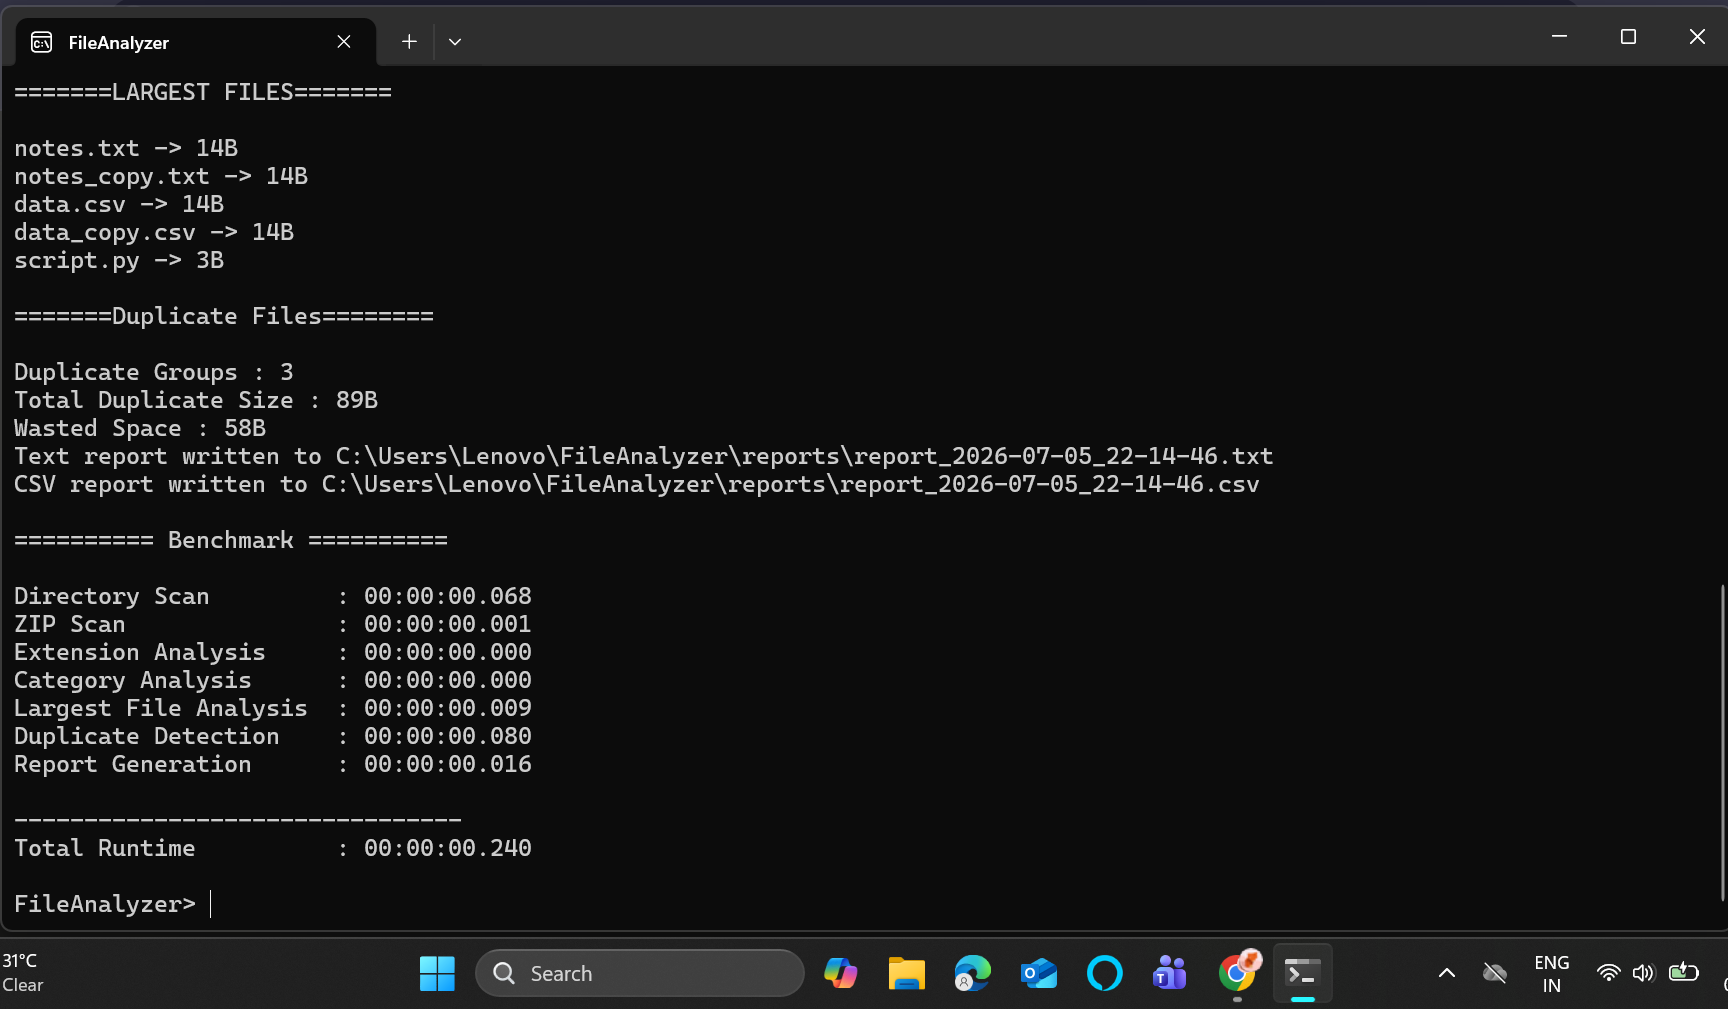Expand the new tab profile dropdown
The width and height of the screenshot is (1728, 1009).
(x=455, y=42)
